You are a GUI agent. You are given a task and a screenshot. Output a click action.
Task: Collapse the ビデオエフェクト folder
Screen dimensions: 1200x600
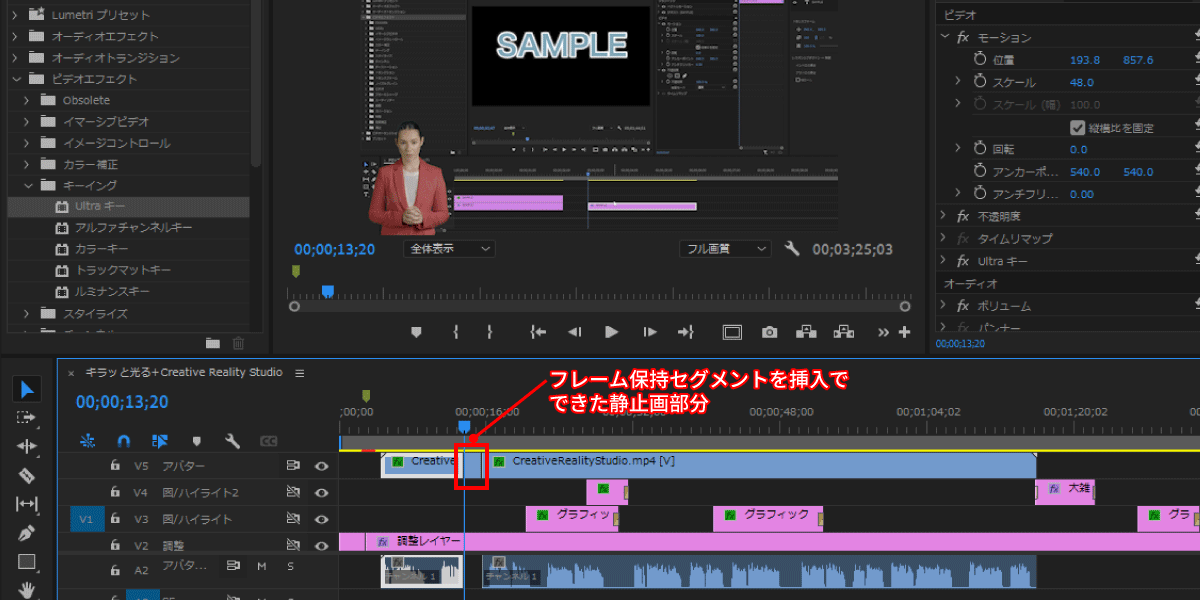[17, 79]
